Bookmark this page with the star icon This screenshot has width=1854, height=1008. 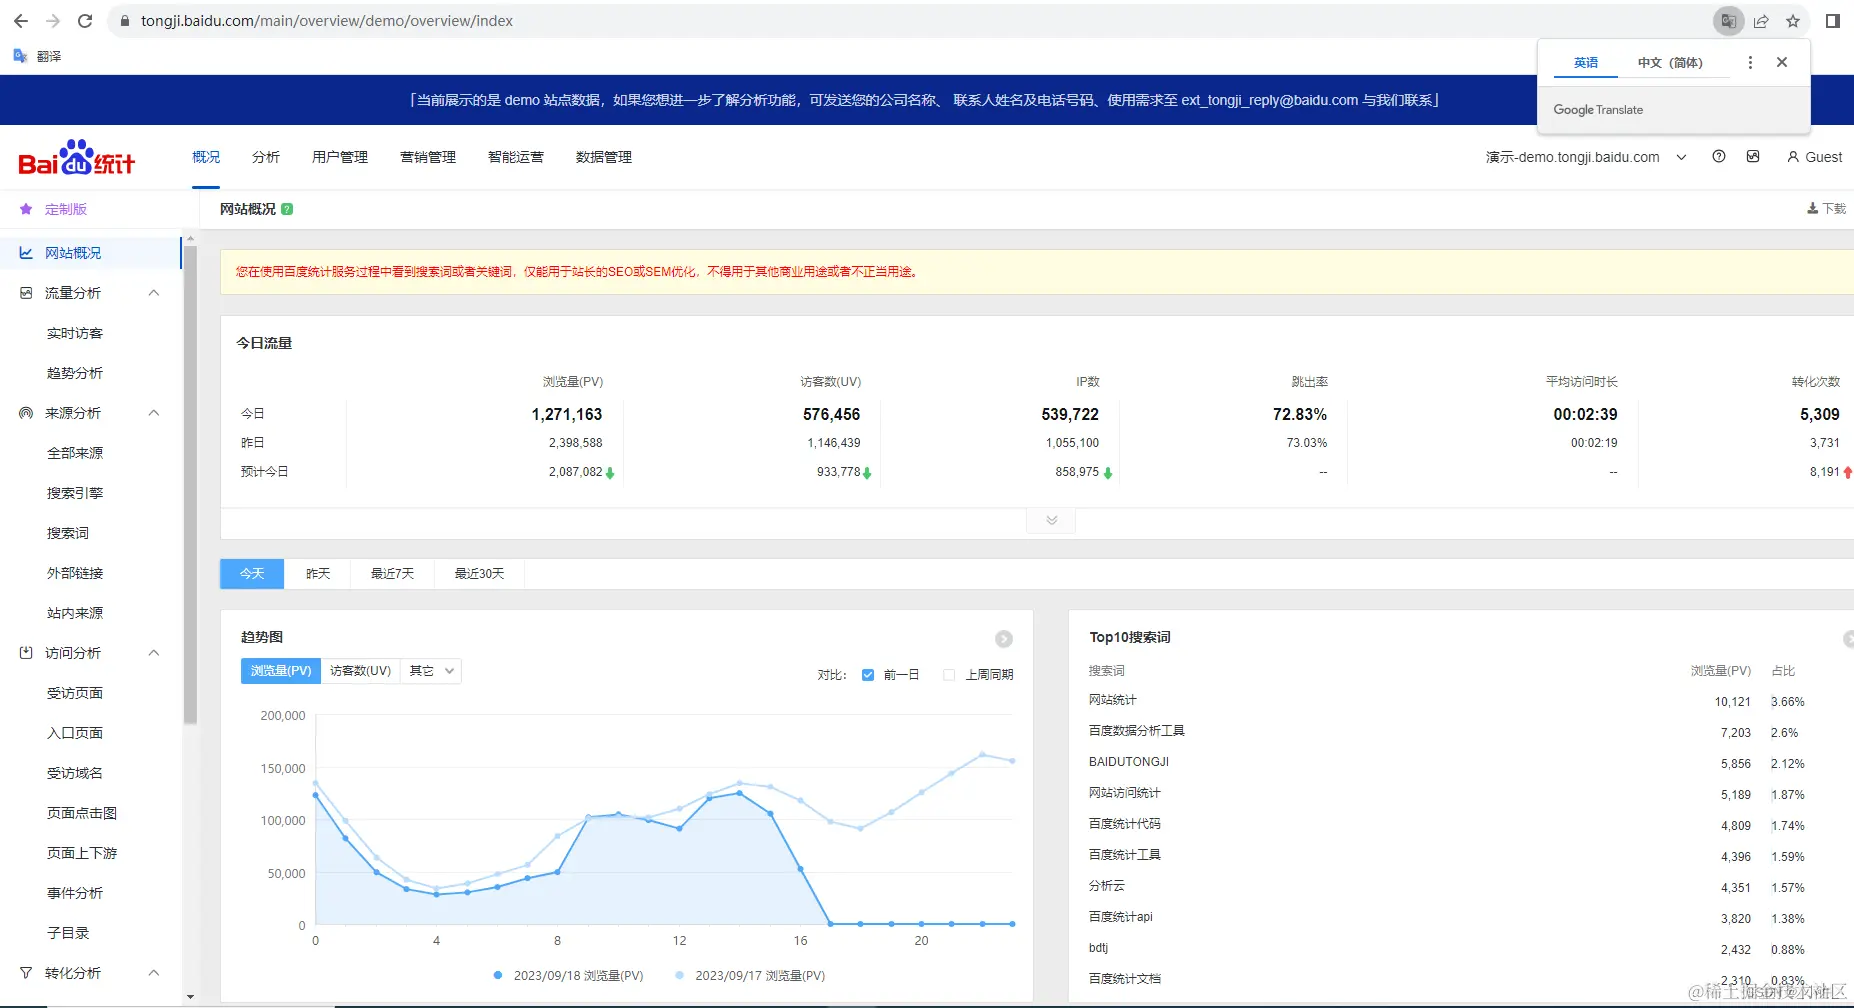pyautogui.click(x=1793, y=21)
